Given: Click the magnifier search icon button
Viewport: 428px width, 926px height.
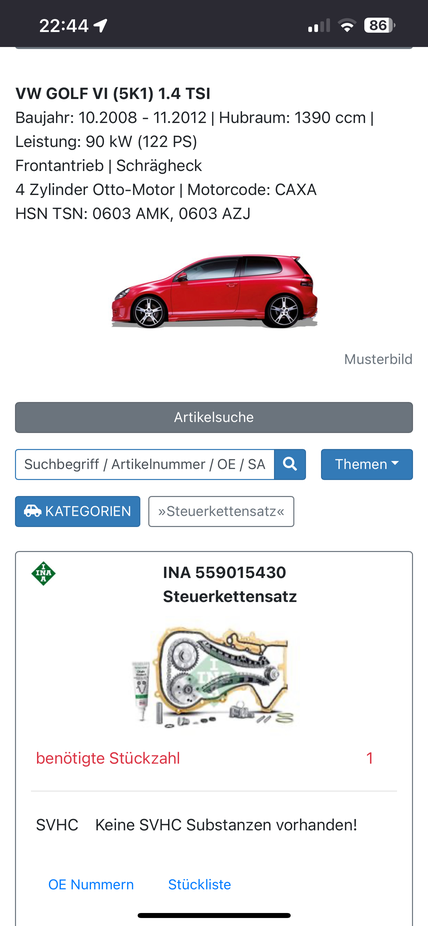Looking at the screenshot, I should tap(290, 464).
